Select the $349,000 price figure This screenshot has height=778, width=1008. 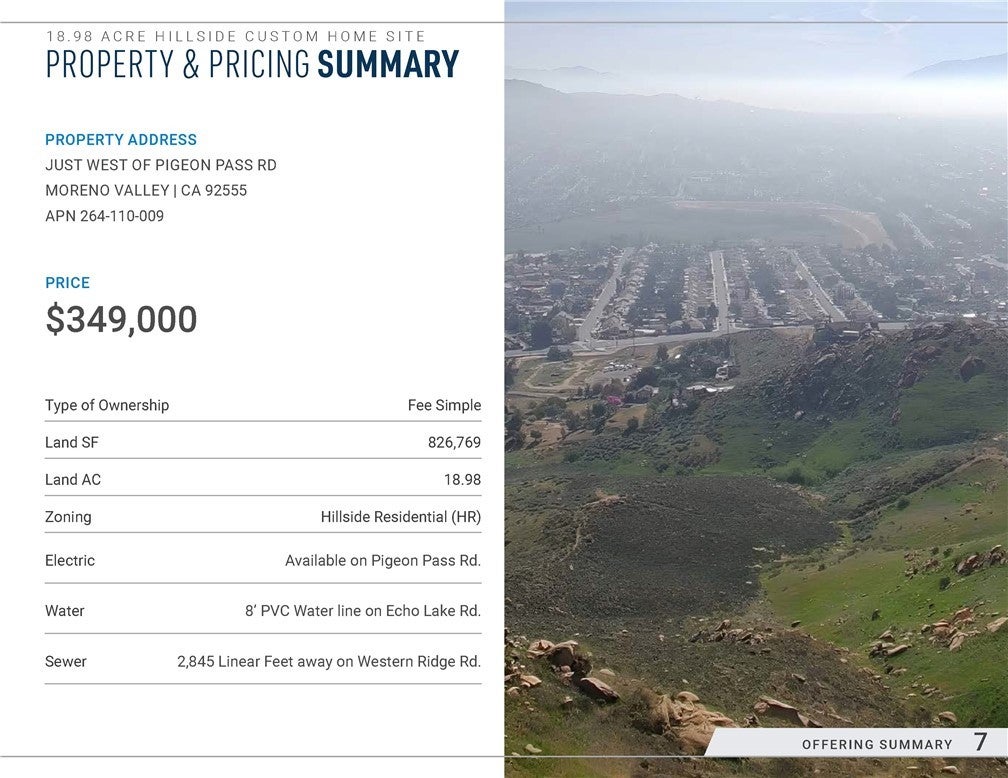point(122,320)
